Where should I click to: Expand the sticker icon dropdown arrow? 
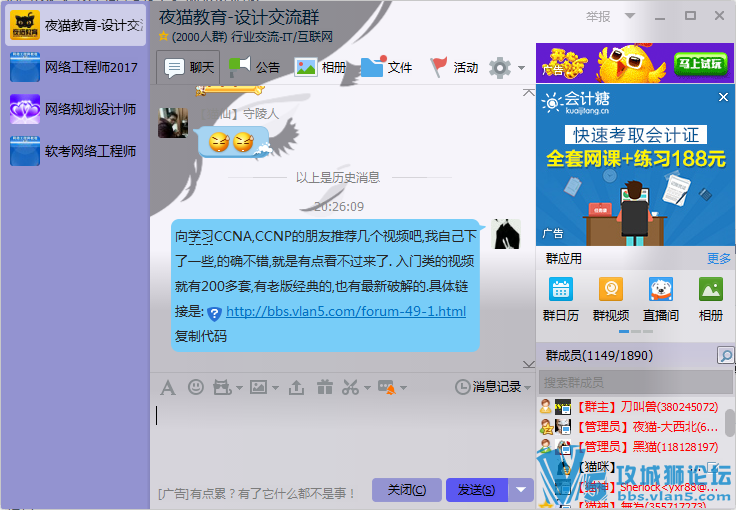coord(239,388)
